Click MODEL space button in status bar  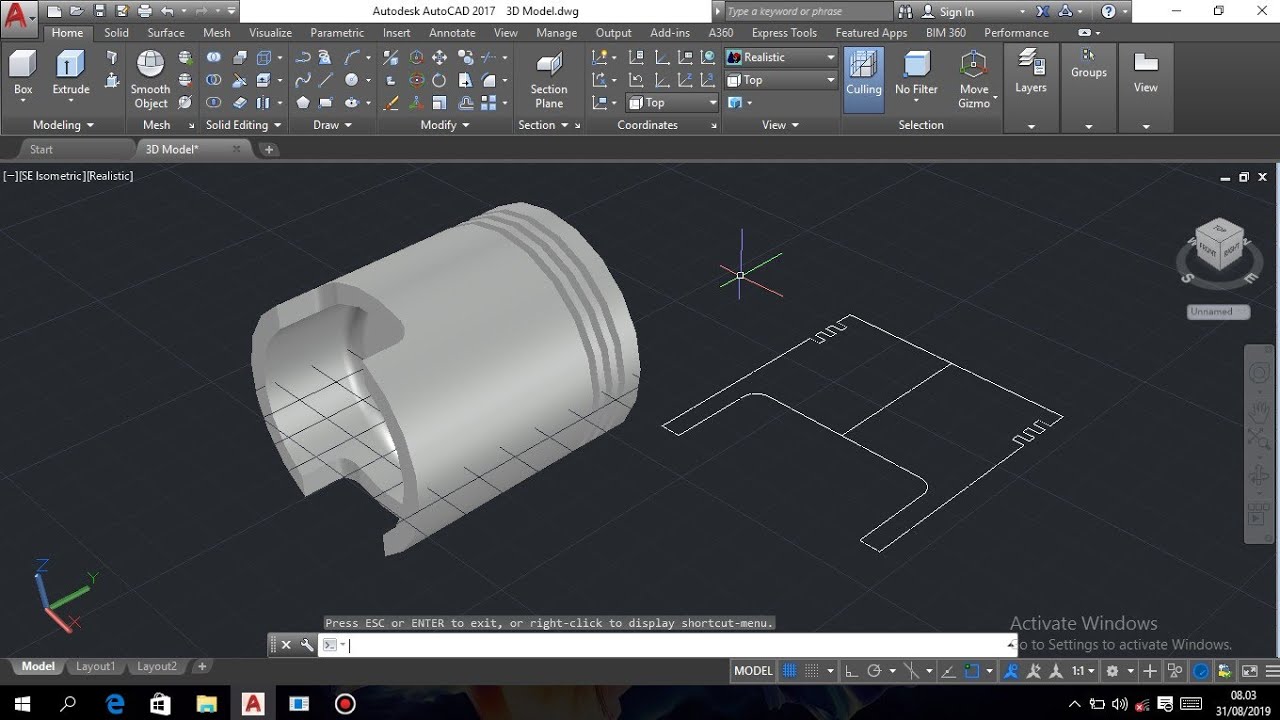[x=754, y=671]
